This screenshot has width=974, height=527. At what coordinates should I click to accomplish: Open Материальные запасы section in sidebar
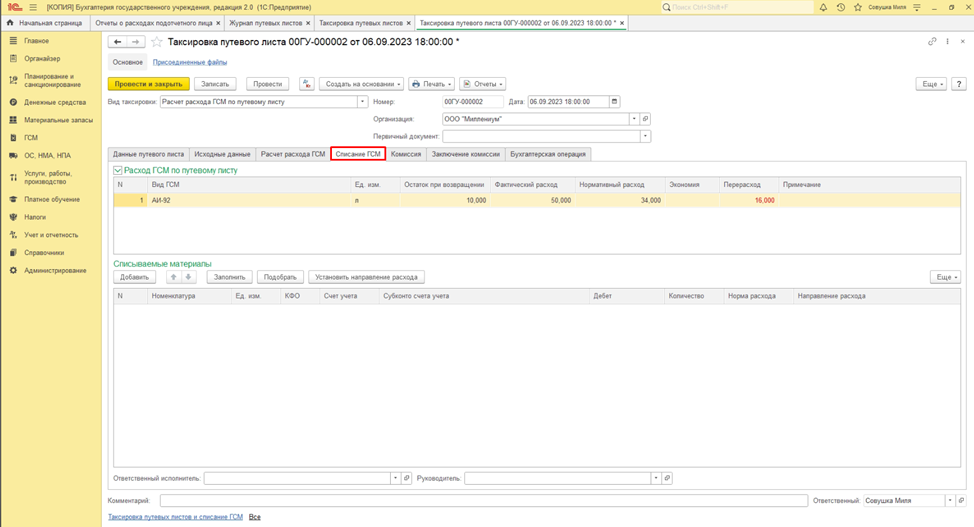click(x=58, y=120)
